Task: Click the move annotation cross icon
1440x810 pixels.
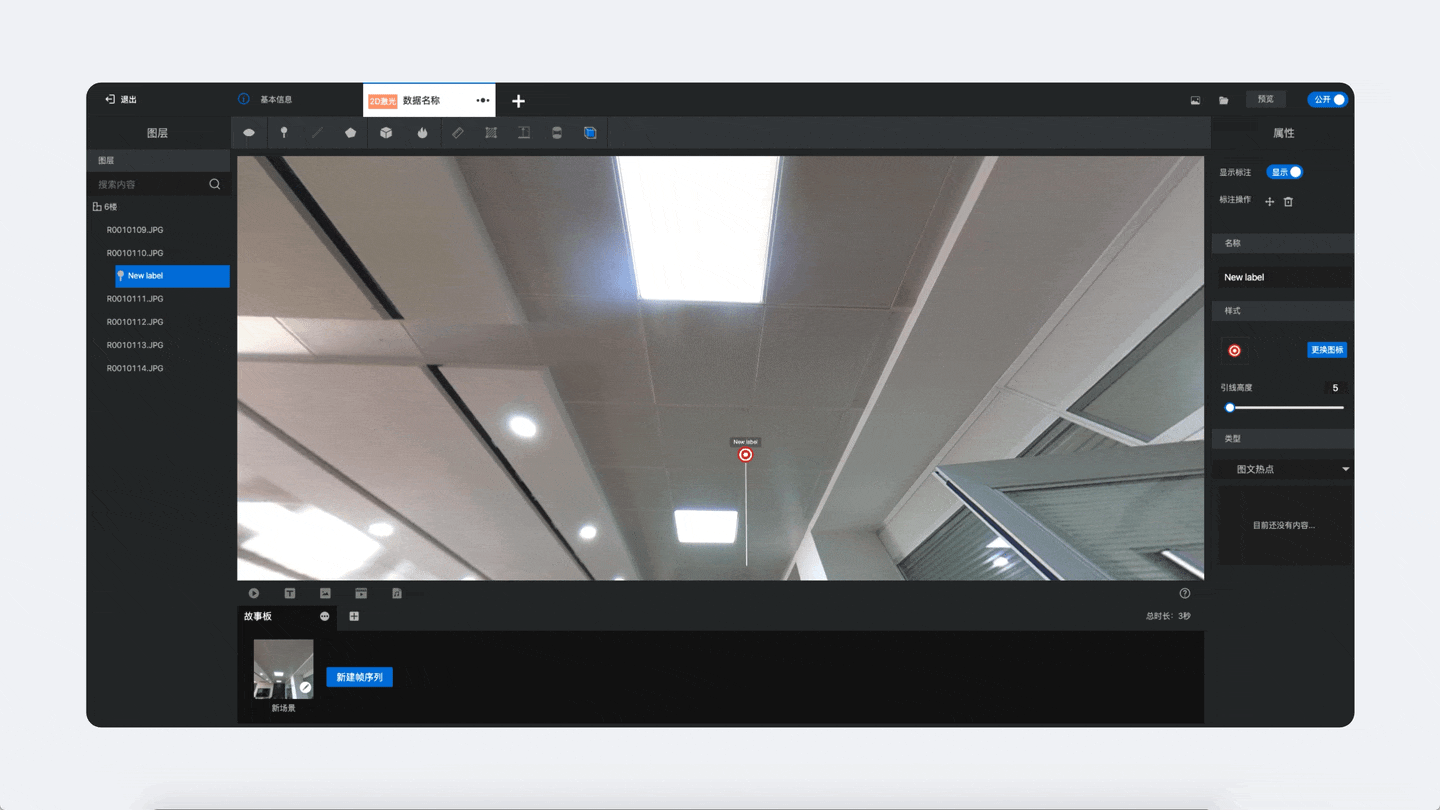Action: pos(1270,201)
